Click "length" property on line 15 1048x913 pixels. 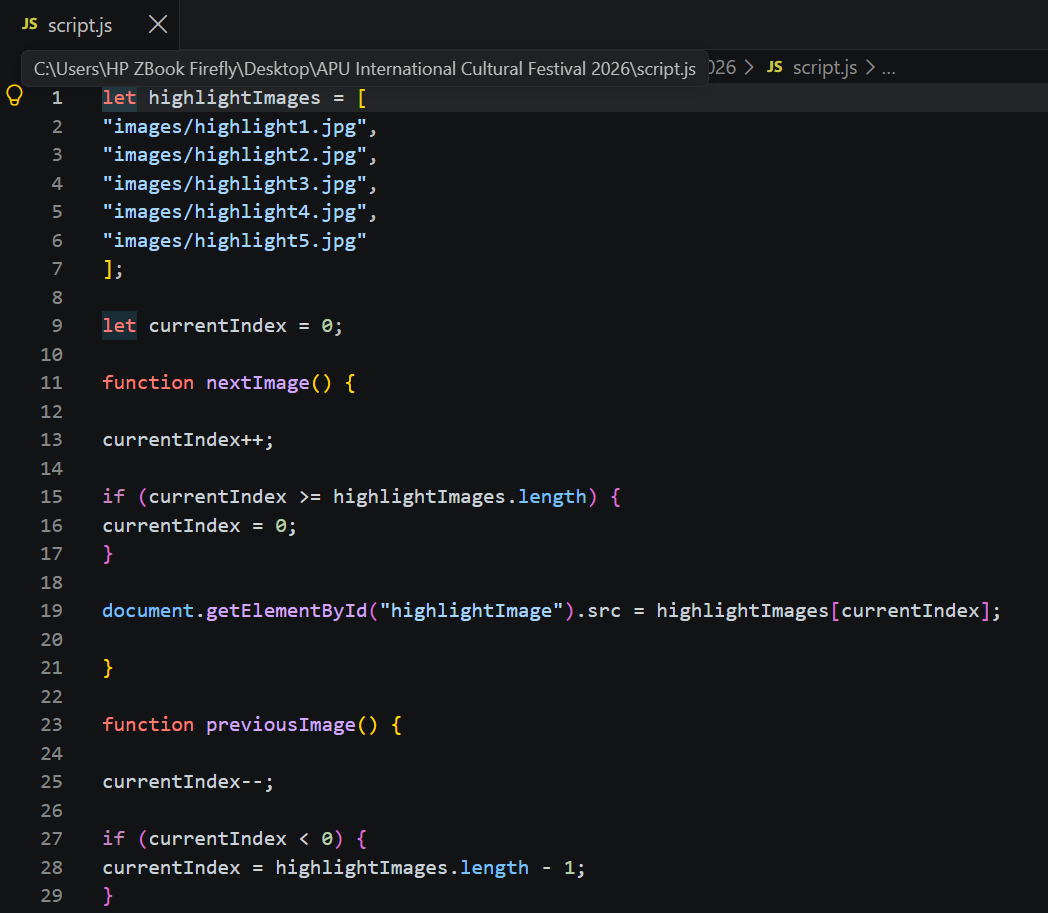pyautogui.click(x=552, y=497)
